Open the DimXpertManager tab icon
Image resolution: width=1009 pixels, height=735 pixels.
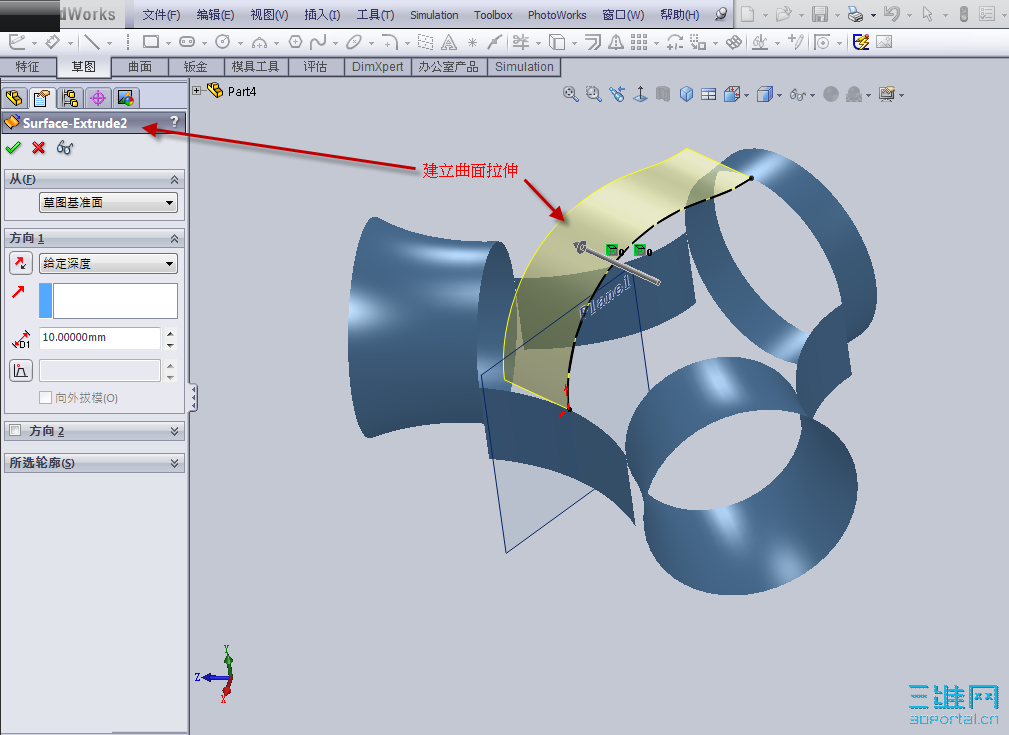click(x=98, y=98)
